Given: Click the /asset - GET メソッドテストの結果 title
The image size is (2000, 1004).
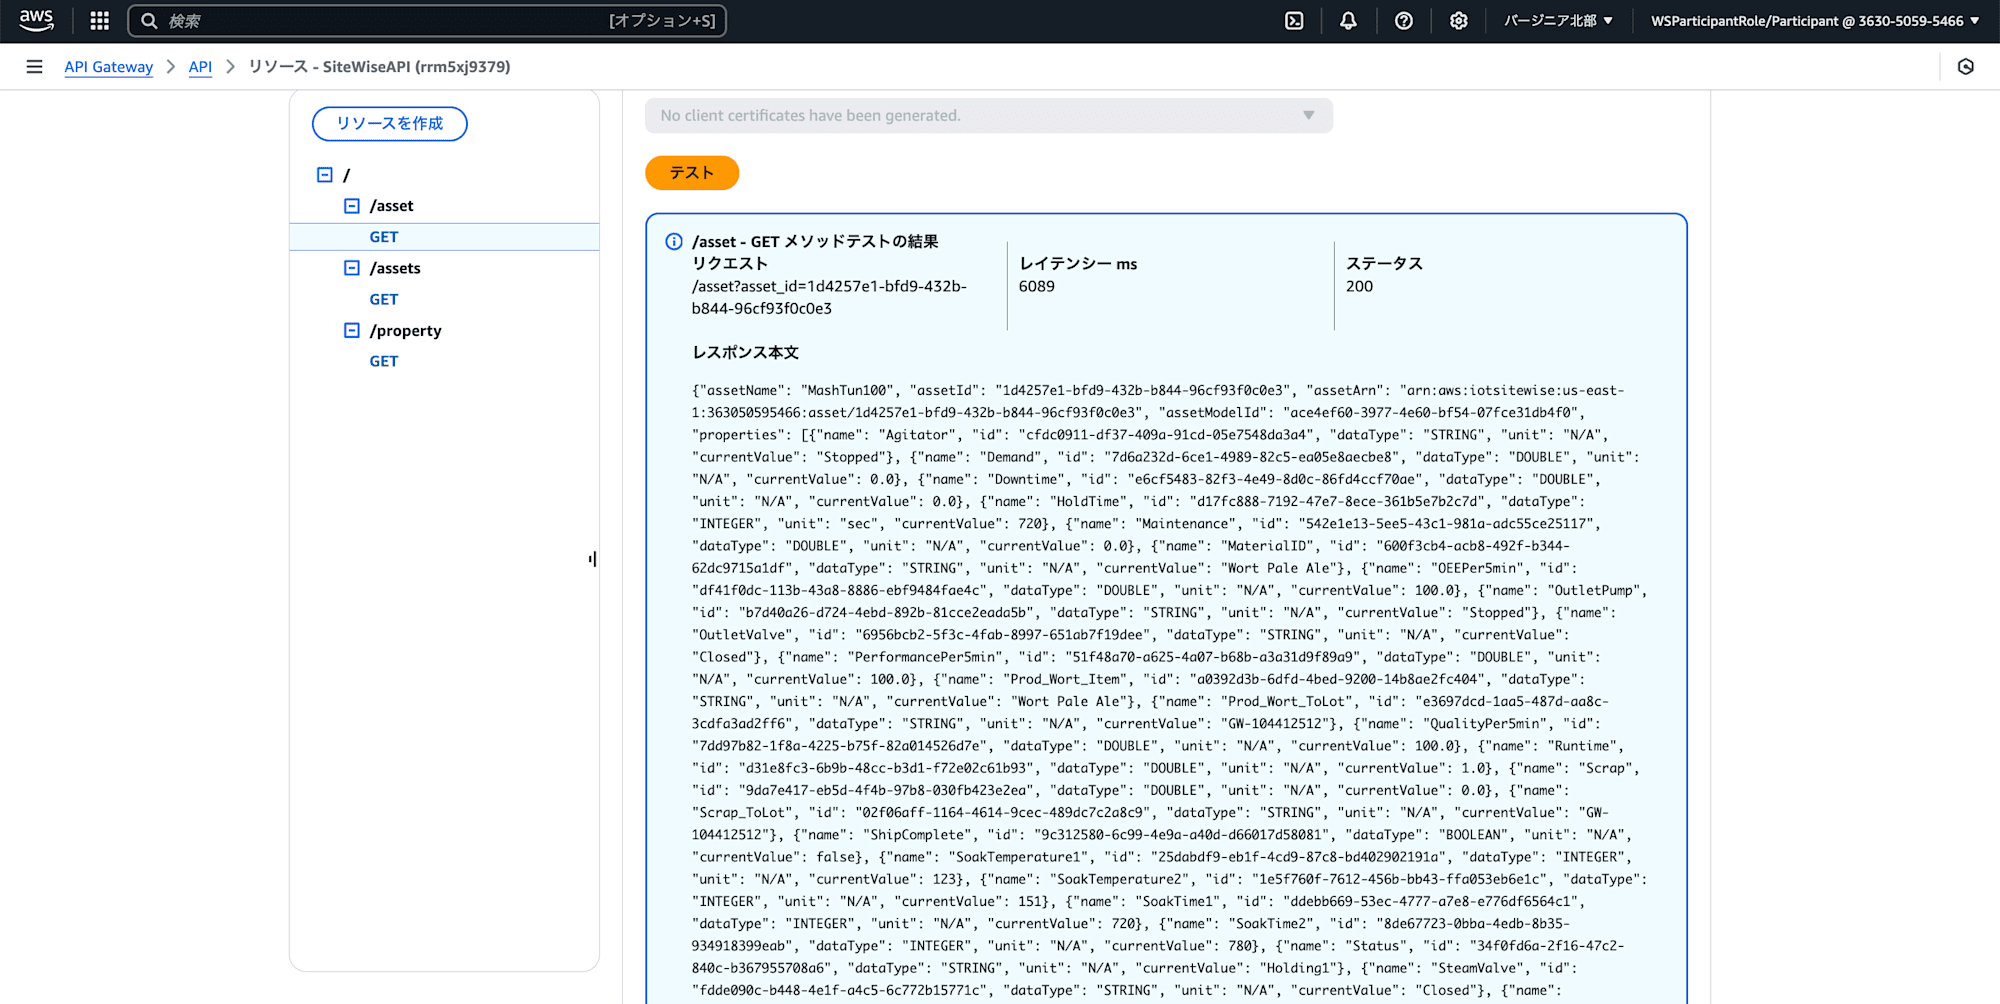Looking at the screenshot, I should (x=815, y=242).
